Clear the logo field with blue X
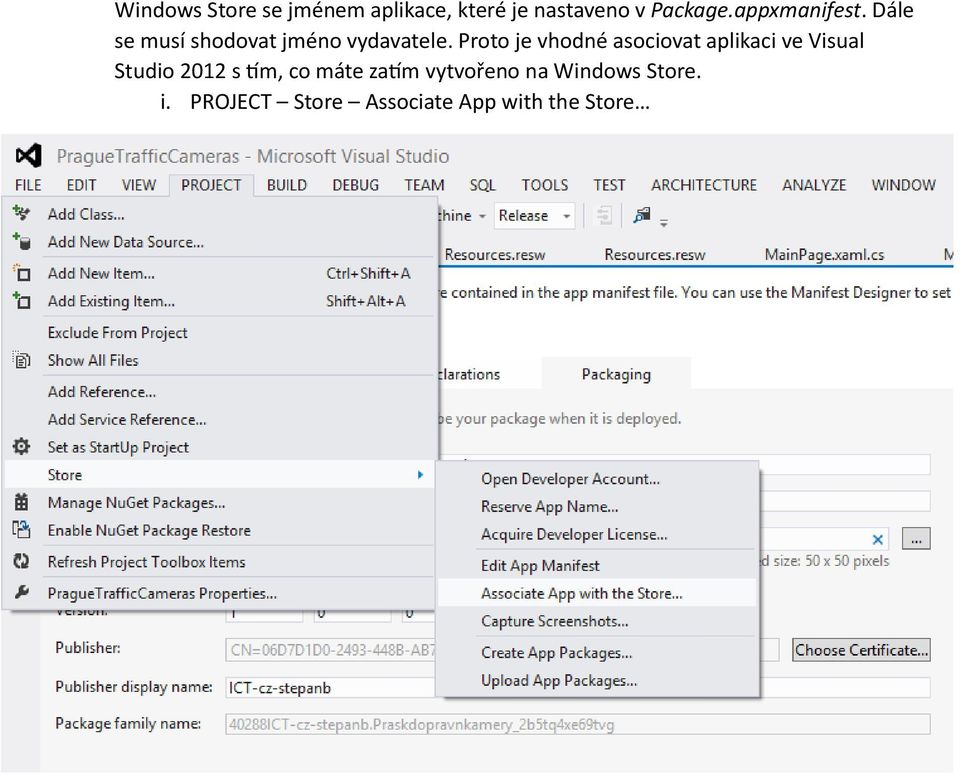The image size is (960, 774). tap(877, 539)
